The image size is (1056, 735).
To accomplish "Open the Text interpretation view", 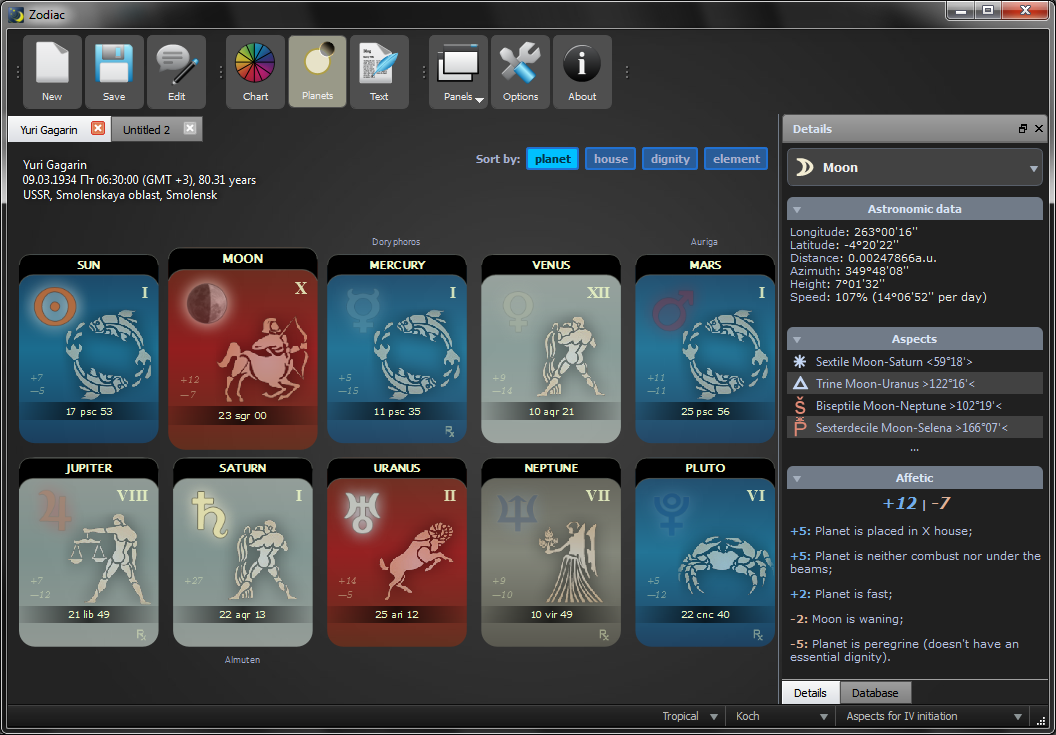I will pos(379,71).
